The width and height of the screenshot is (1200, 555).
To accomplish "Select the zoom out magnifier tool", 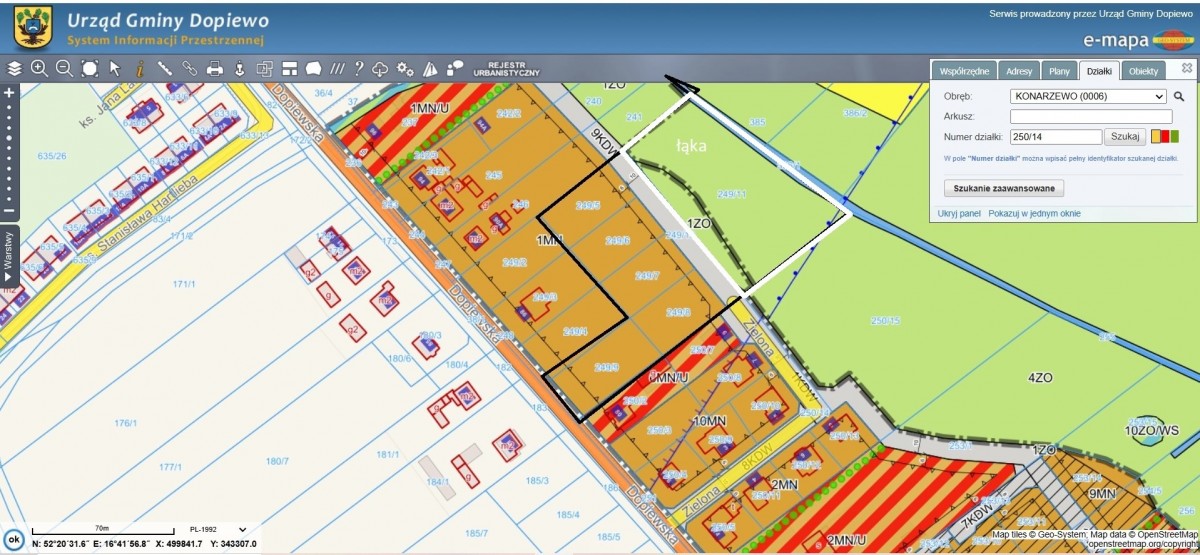I will (64, 69).
